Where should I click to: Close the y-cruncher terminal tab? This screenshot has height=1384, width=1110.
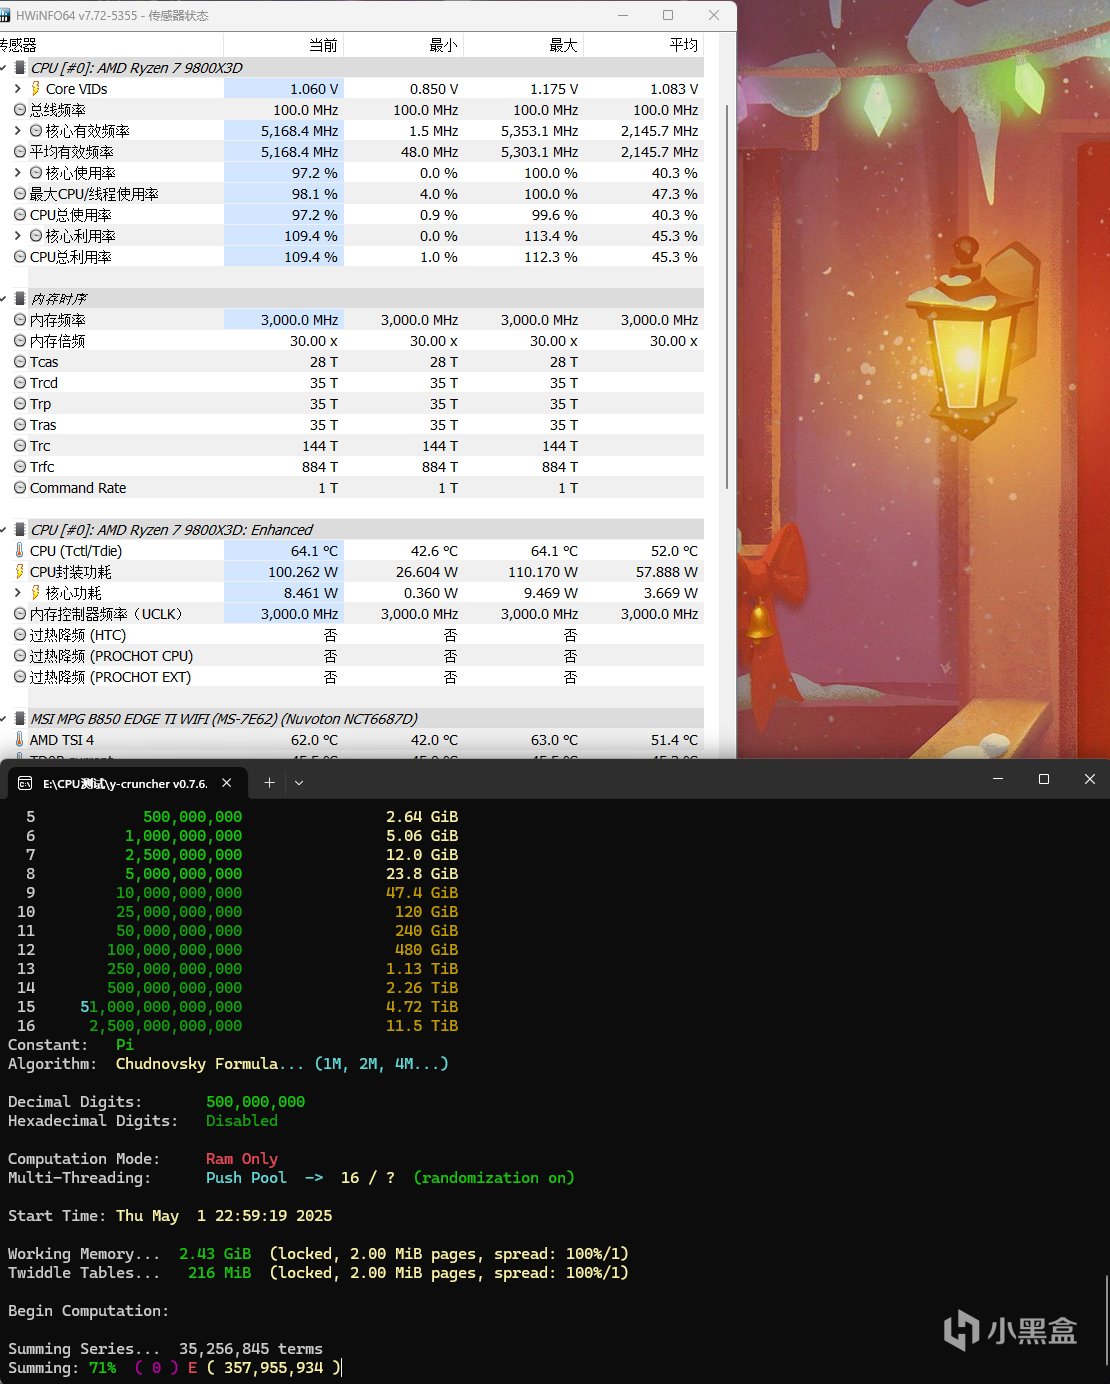227,783
